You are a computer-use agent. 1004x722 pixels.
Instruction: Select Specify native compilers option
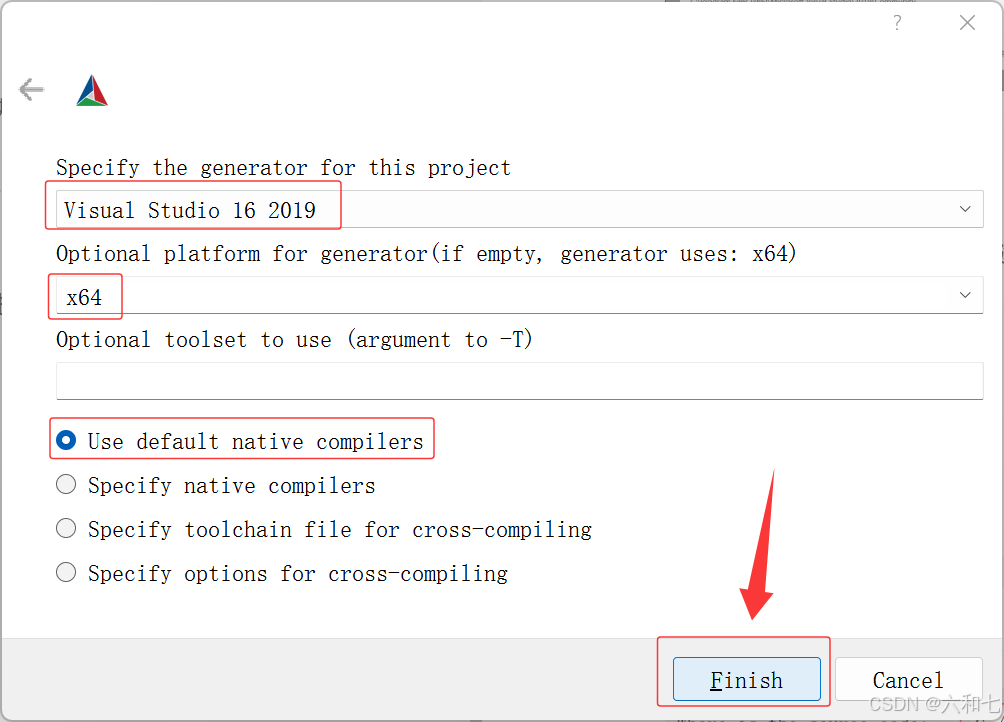pyautogui.click(x=215, y=485)
